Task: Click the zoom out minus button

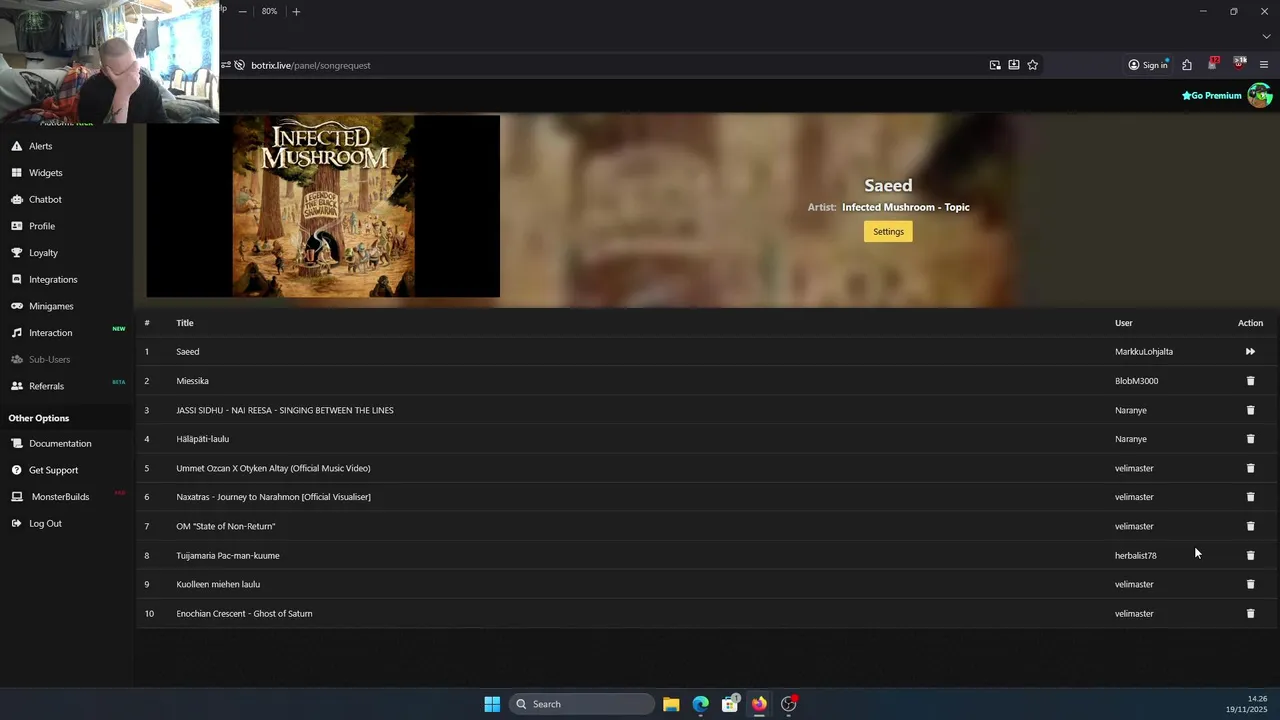Action: [x=242, y=11]
